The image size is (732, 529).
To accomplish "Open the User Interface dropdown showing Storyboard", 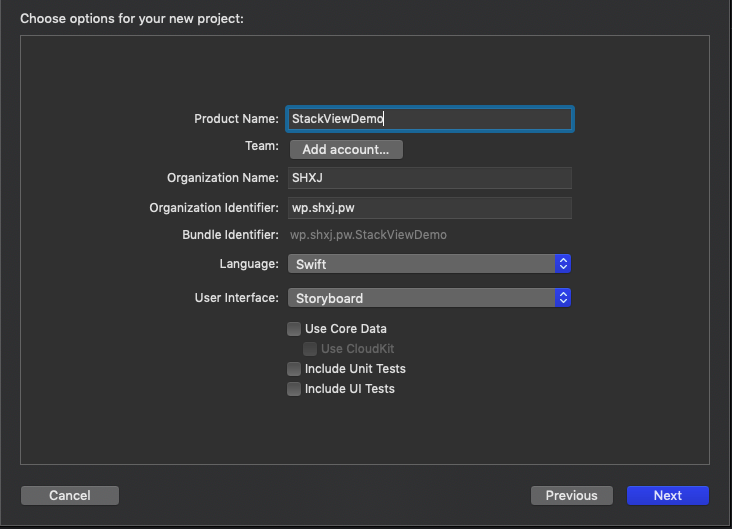I will click(x=420, y=298).
